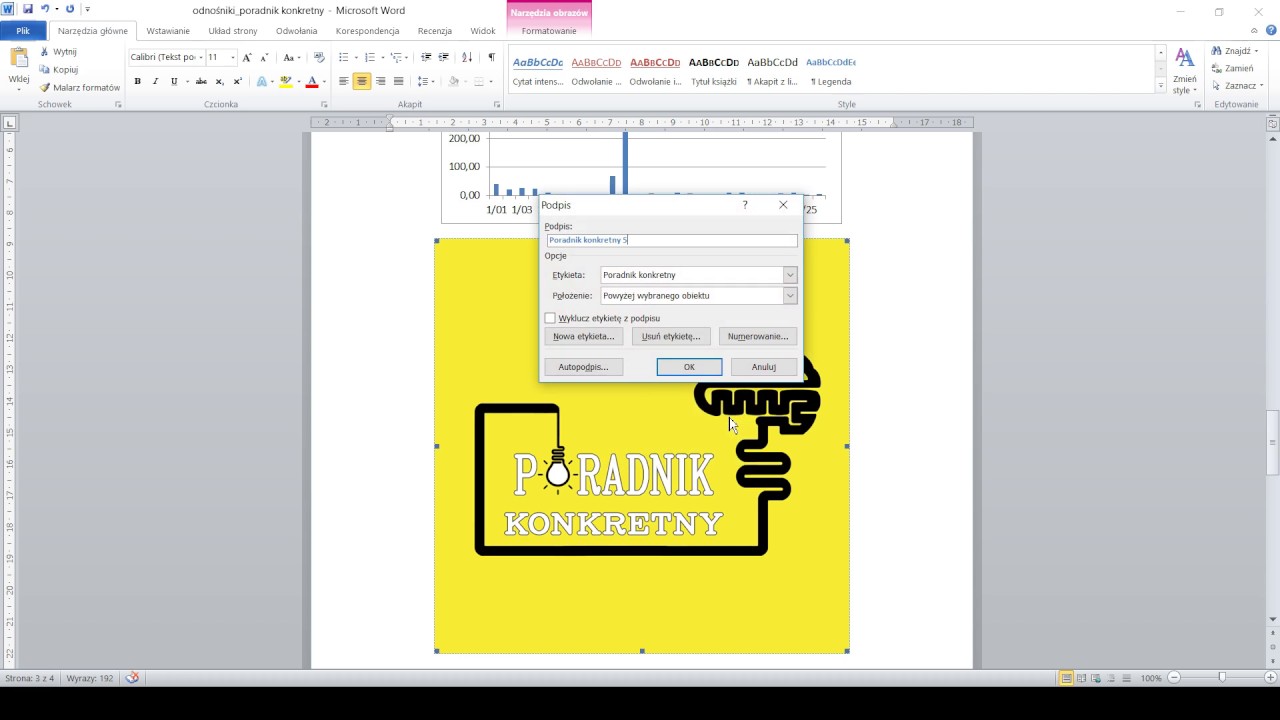This screenshot has width=1280, height=720.
Task: Increase paragraph indent
Action: click(x=444, y=57)
